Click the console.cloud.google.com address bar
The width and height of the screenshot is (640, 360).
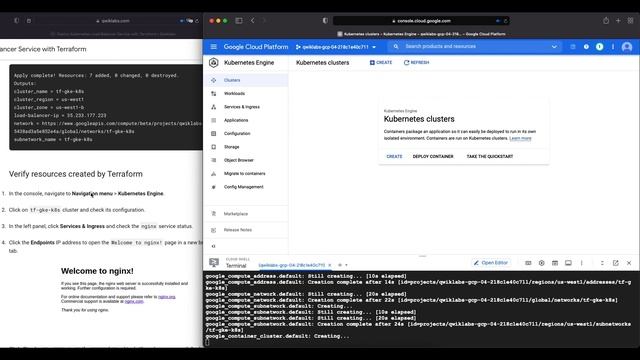[421, 21]
